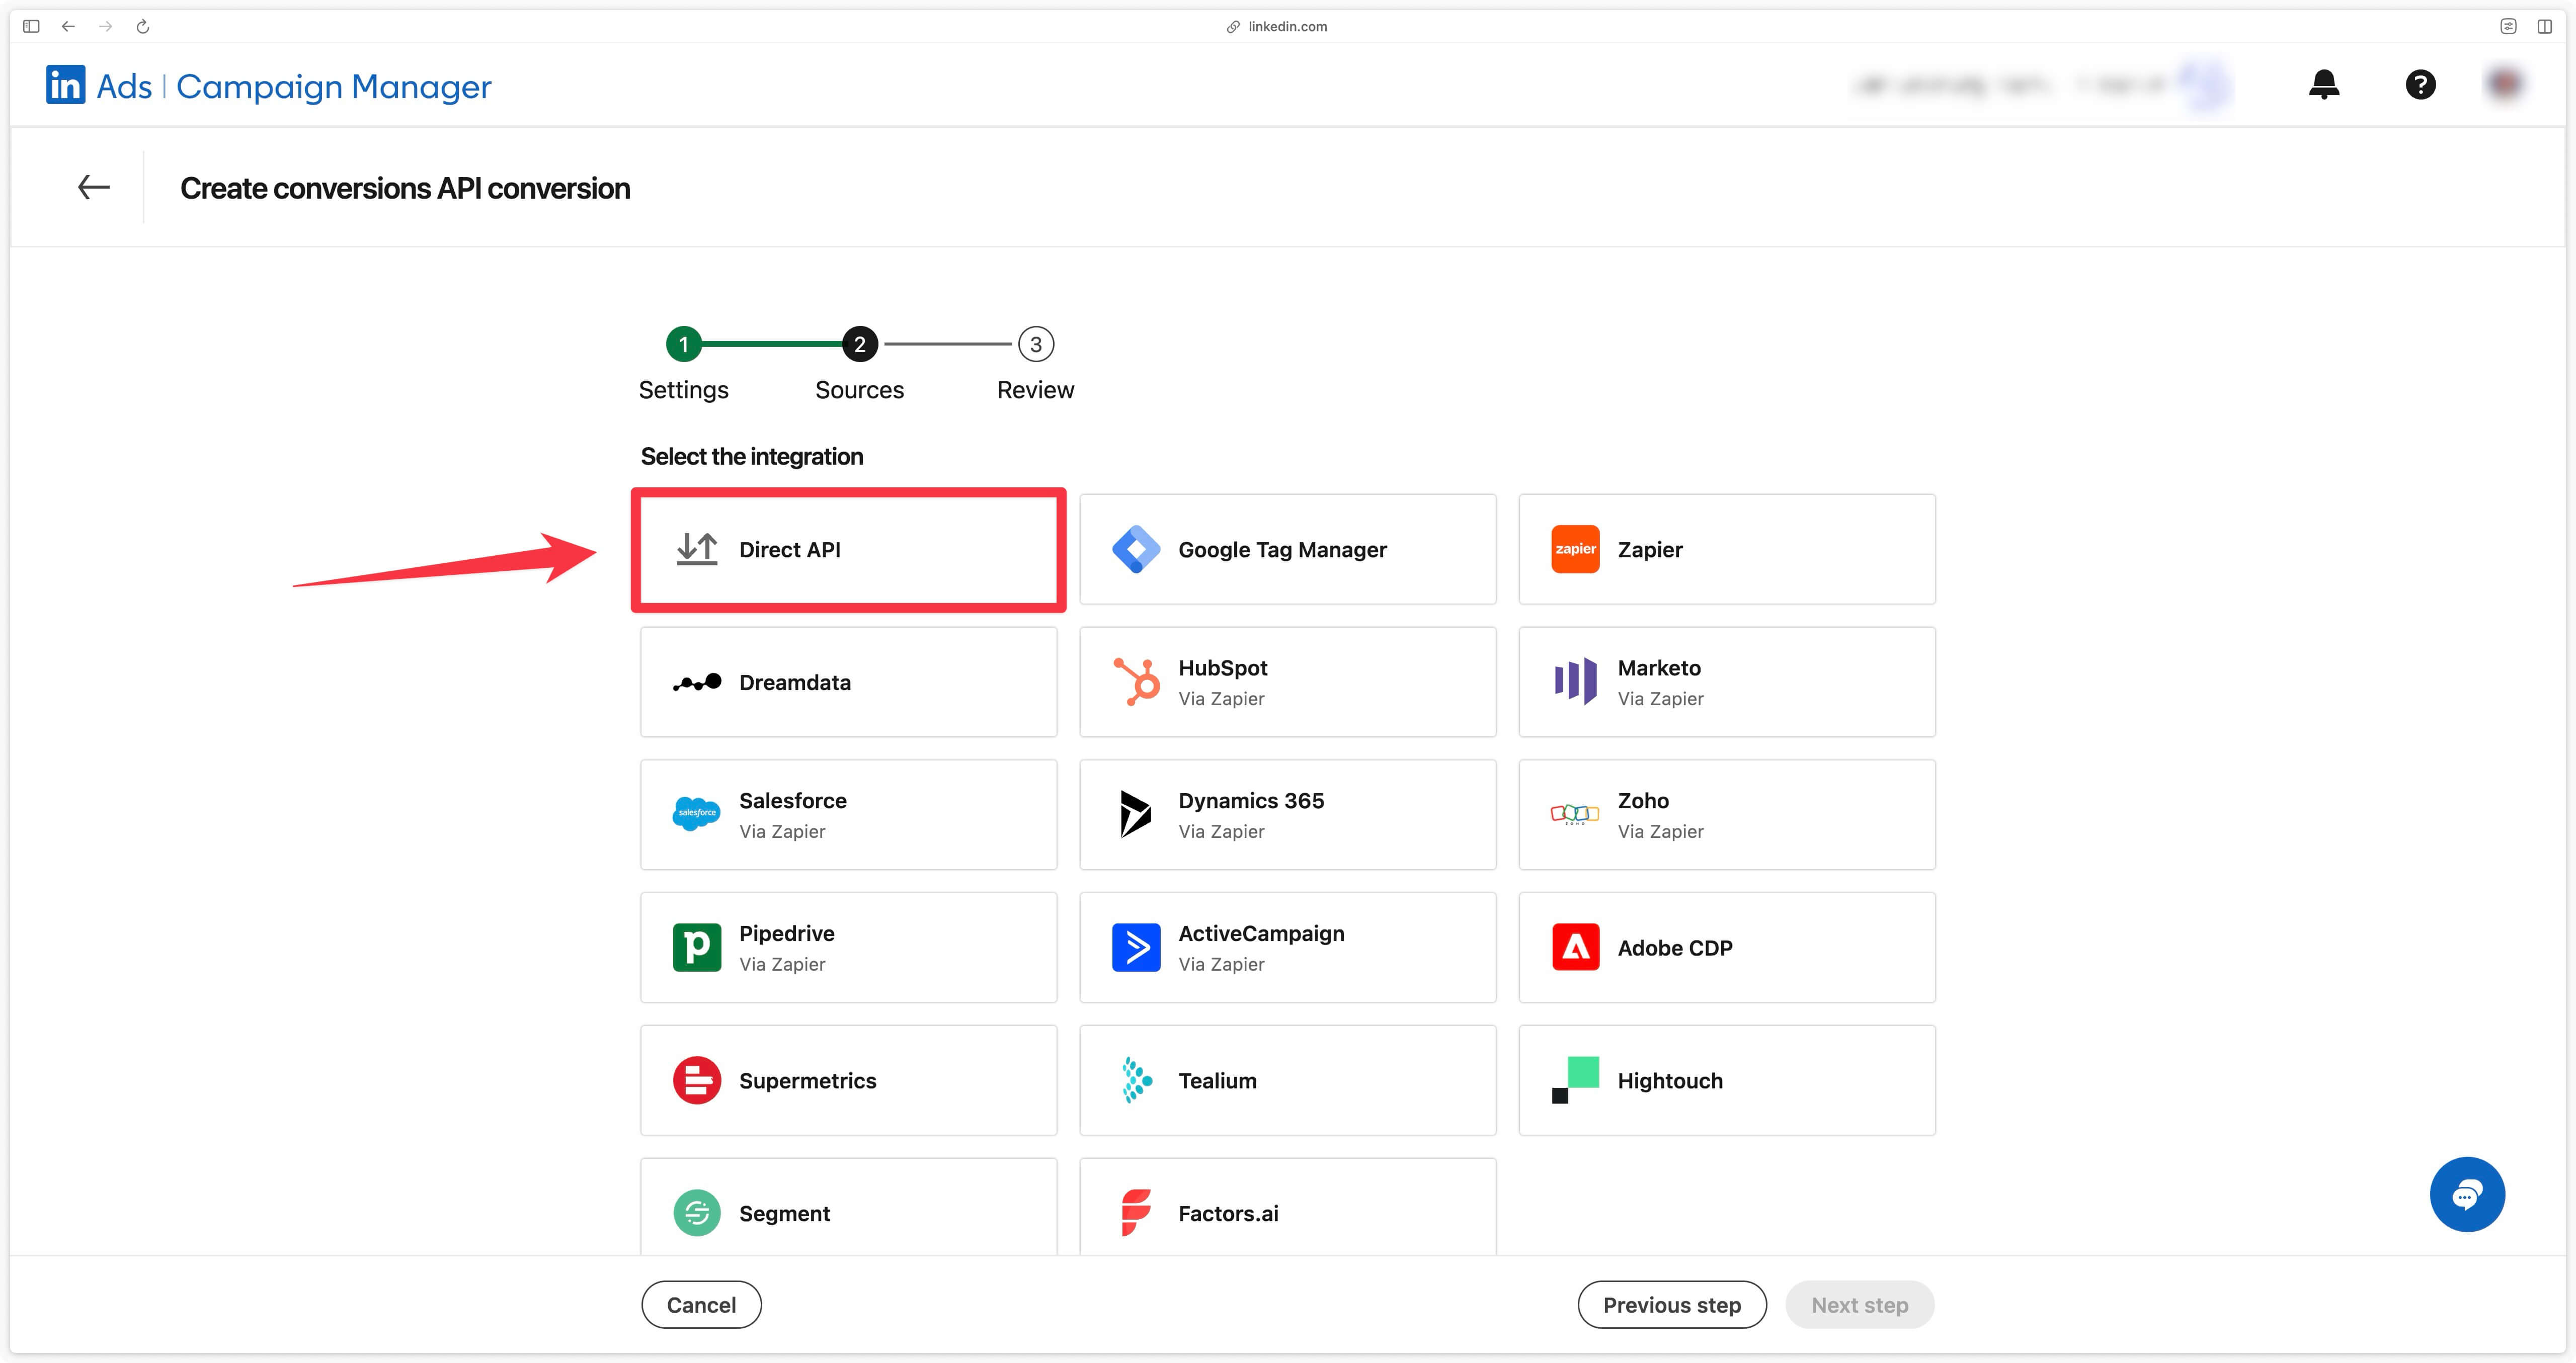Click Via Zapier text under Pipedrive
The image size is (2576, 1363).
pos(782,964)
